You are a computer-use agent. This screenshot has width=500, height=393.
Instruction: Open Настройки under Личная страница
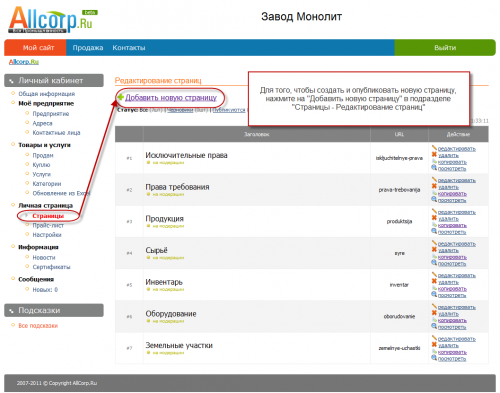pyautogui.click(x=47, y=235)
